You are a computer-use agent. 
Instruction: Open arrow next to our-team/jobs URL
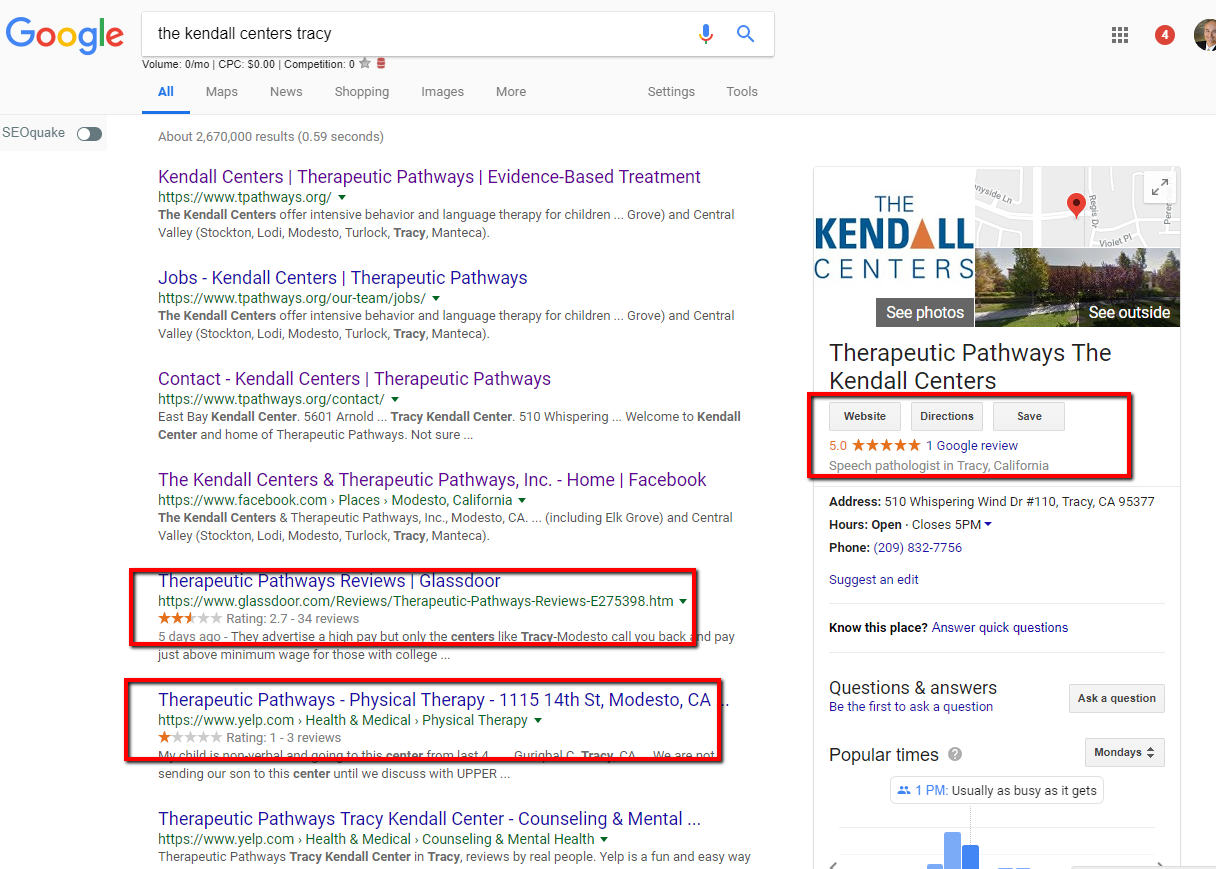[436, 298]
